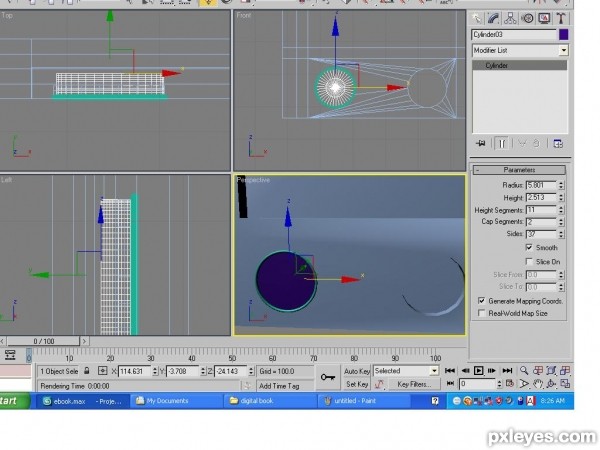
Task: Open the Time Configuration icon
Action: [510, 383]
